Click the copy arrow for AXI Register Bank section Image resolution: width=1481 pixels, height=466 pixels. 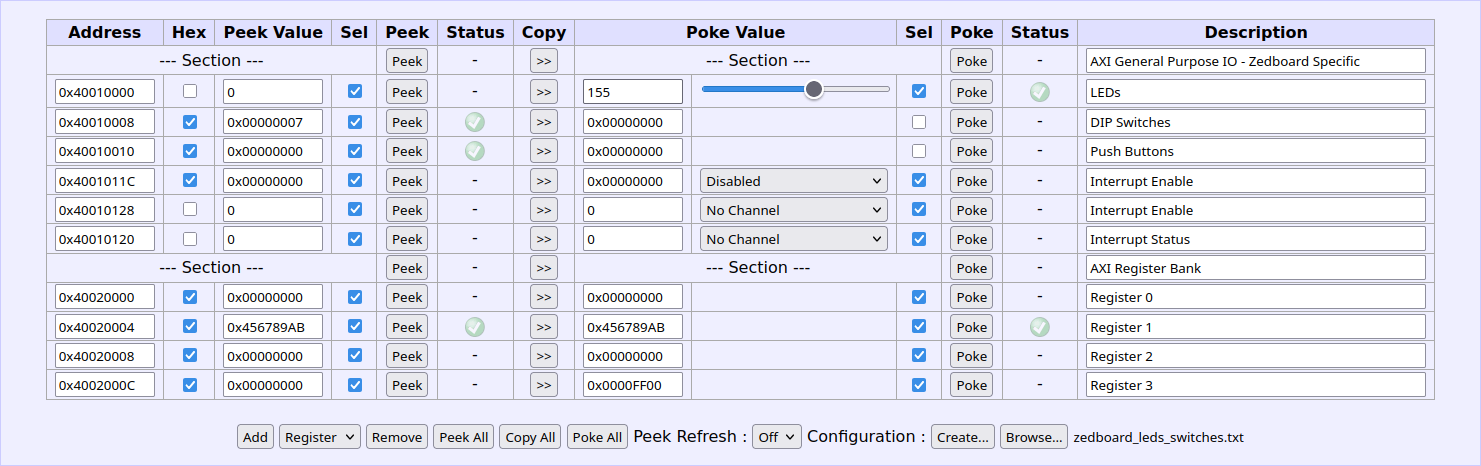[x=543, y=268]
